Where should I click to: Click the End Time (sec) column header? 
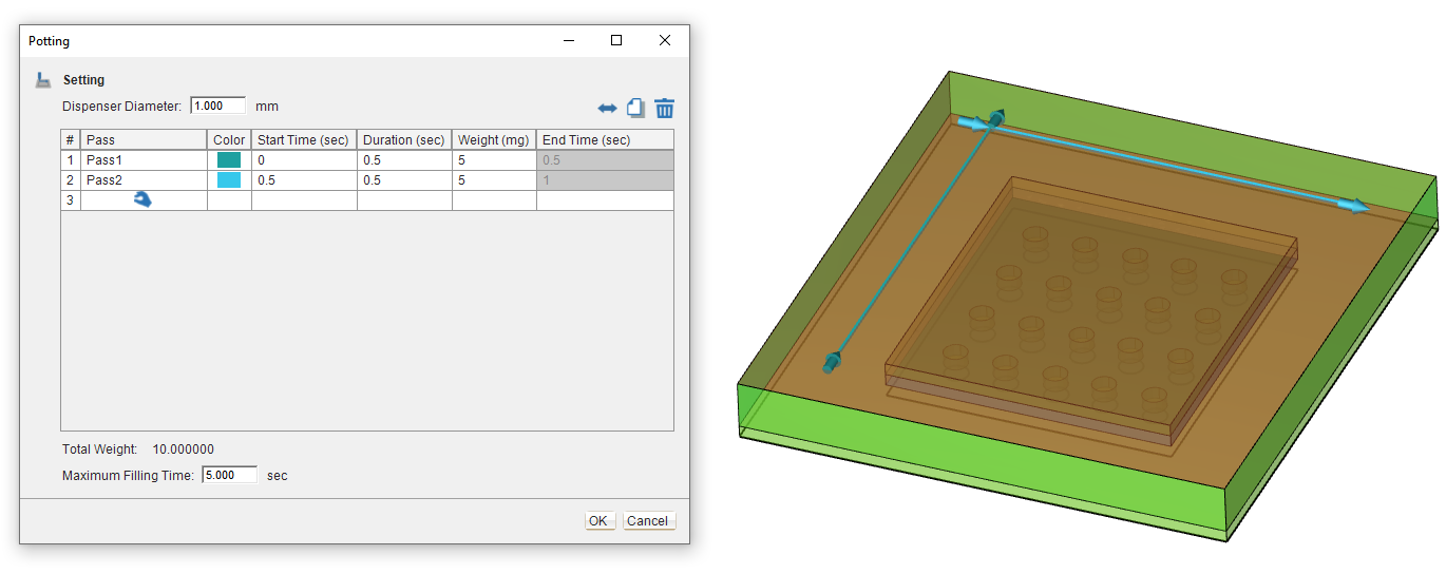pyautogui.click(x=605, y=140)
